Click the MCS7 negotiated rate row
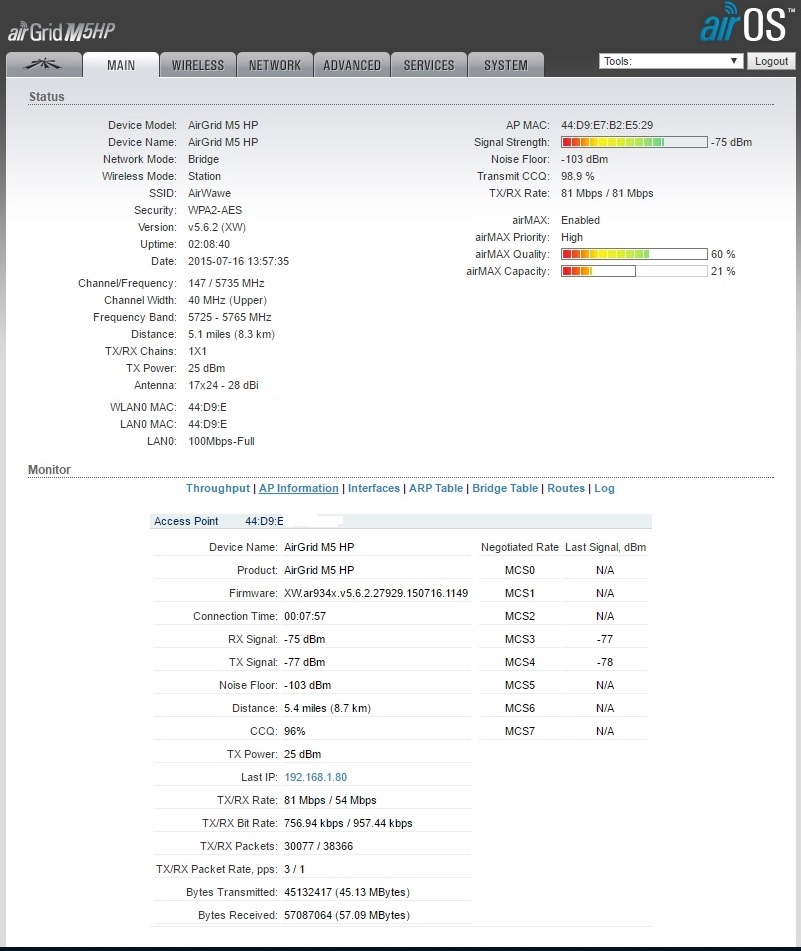Image resolution: width=801 pixels, height=951 pixels. click(520, 731)
